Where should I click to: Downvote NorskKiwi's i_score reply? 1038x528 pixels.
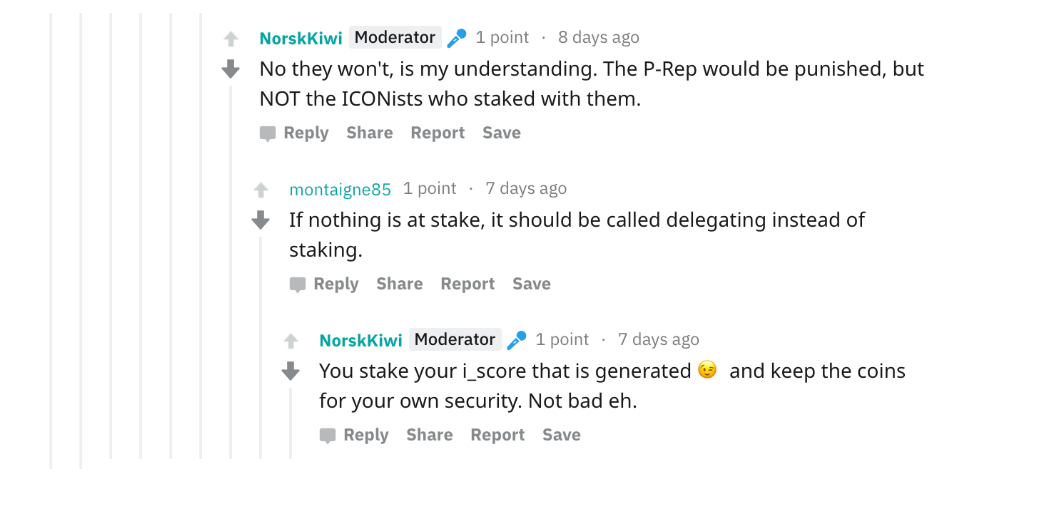[291, 371]
